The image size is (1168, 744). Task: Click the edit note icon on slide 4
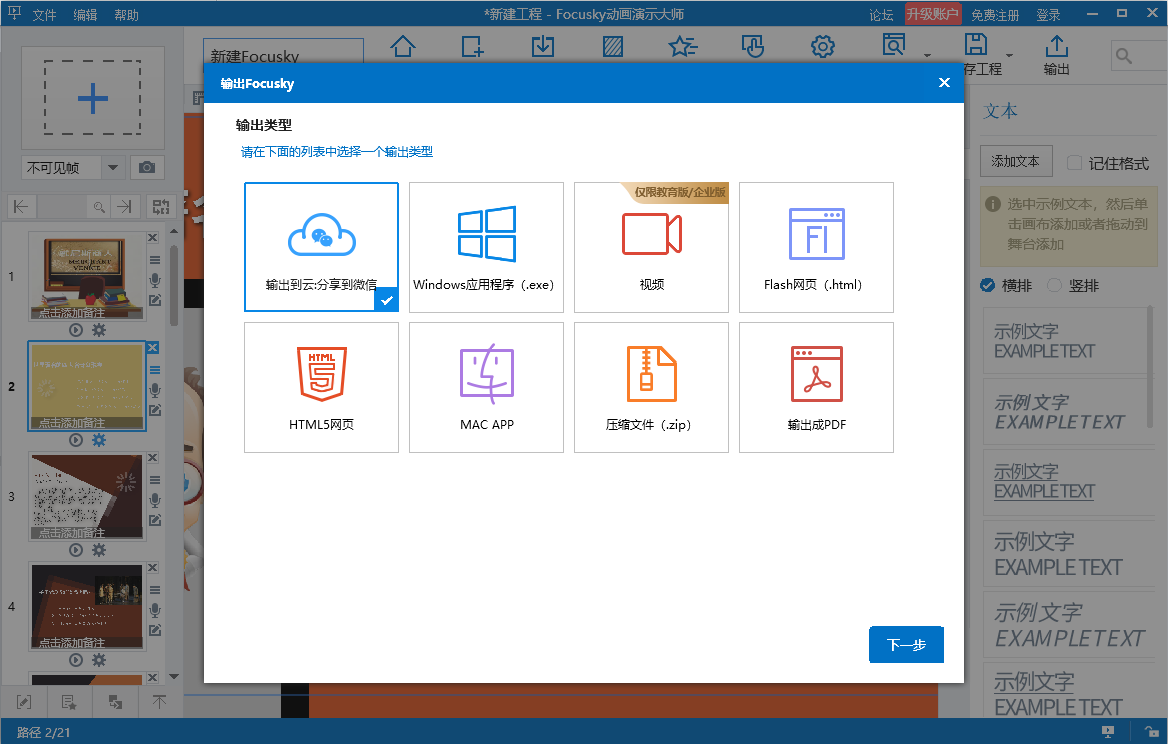pyautogui.click(x=155, y=630)
